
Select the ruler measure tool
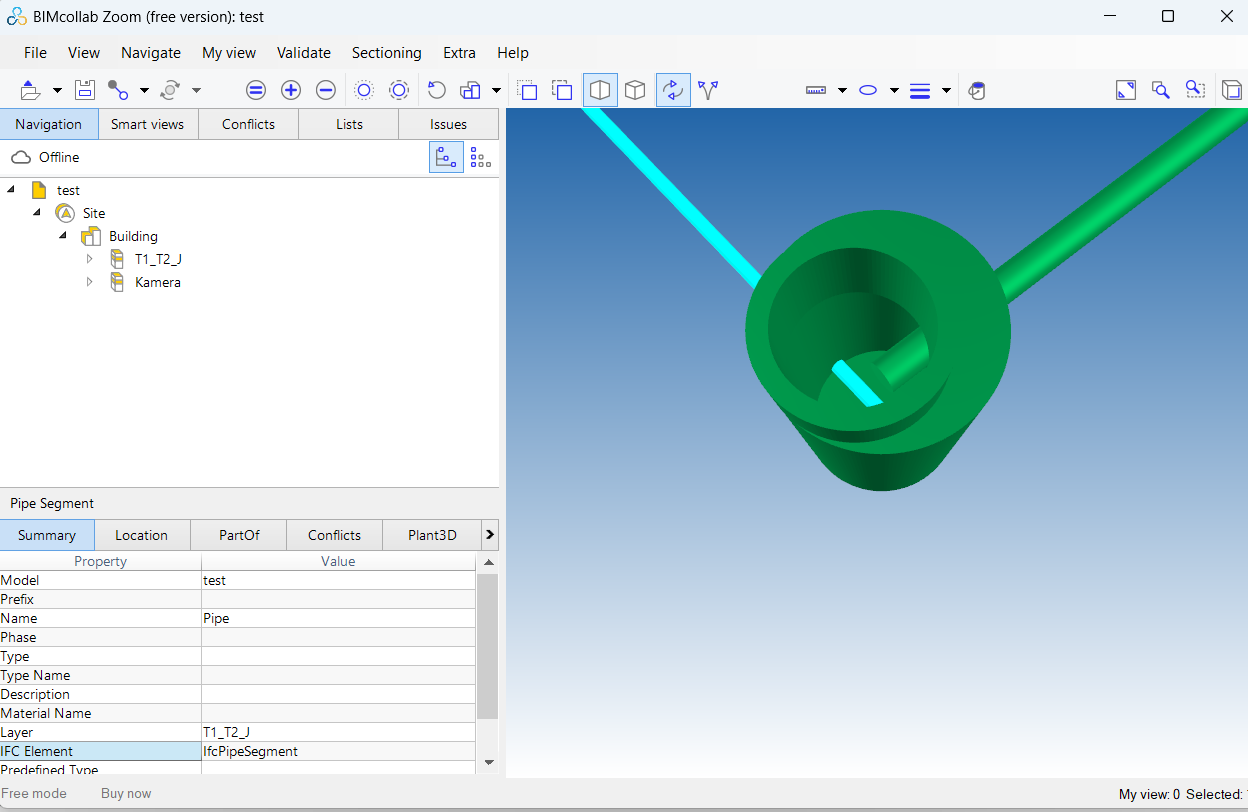(x=816, y=90)
